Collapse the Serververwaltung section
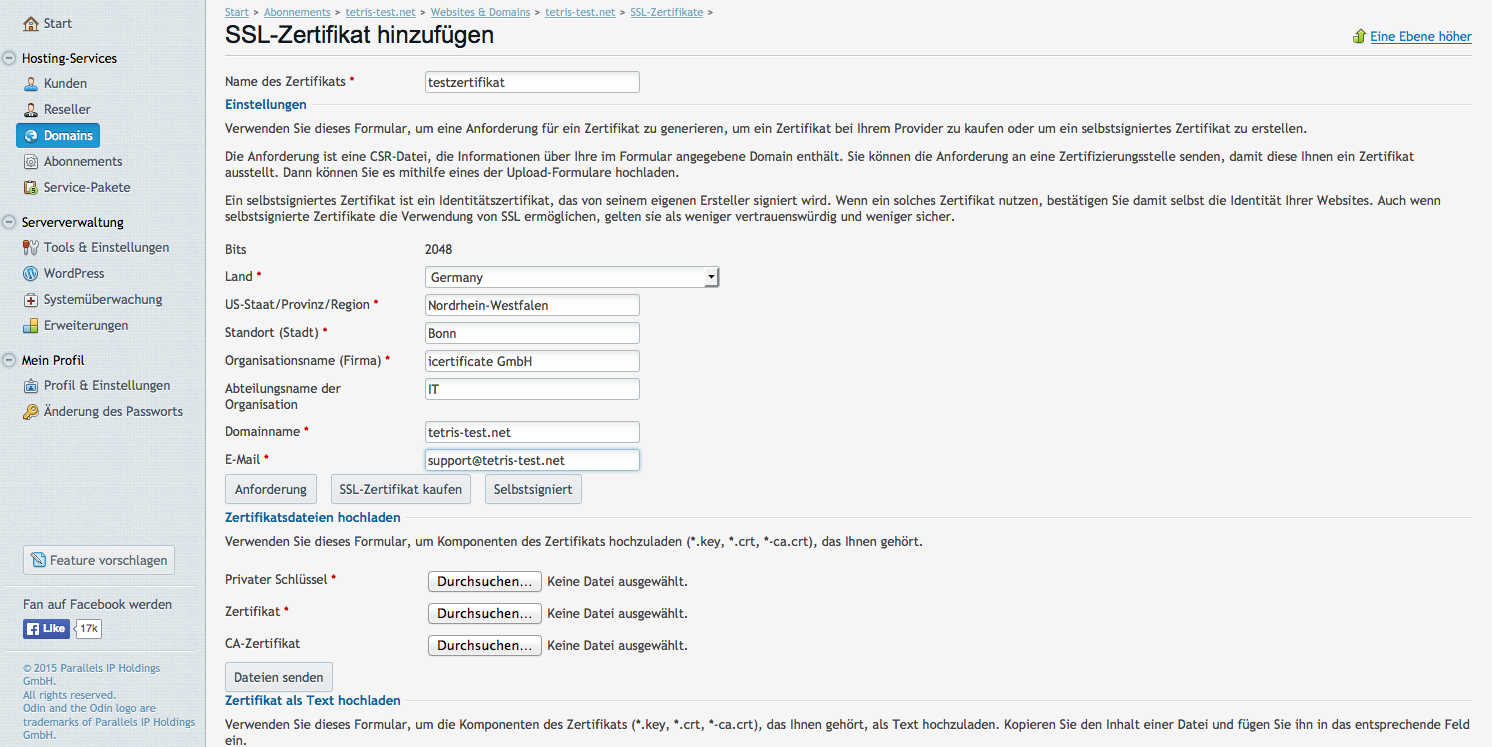Screen dimensions: 1492x747 pyautogui.click(x=9, y=223)
